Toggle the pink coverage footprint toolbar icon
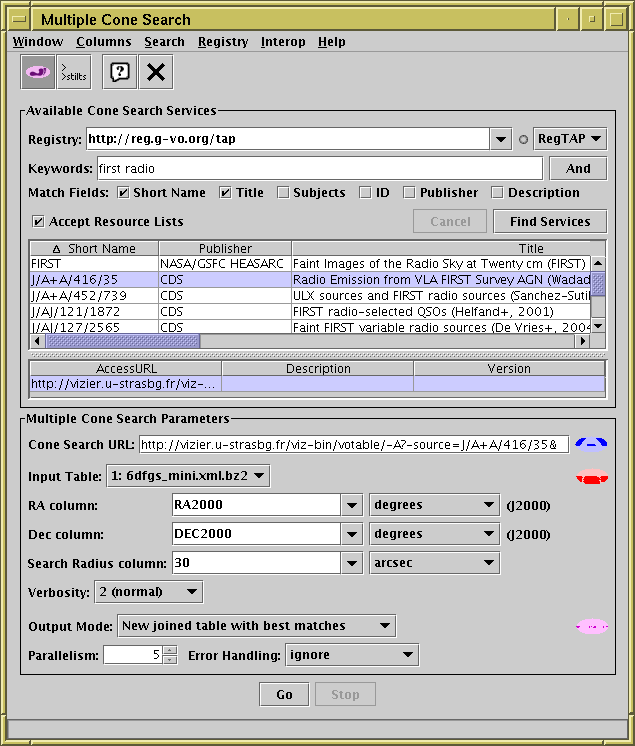 tap(38, 72)
